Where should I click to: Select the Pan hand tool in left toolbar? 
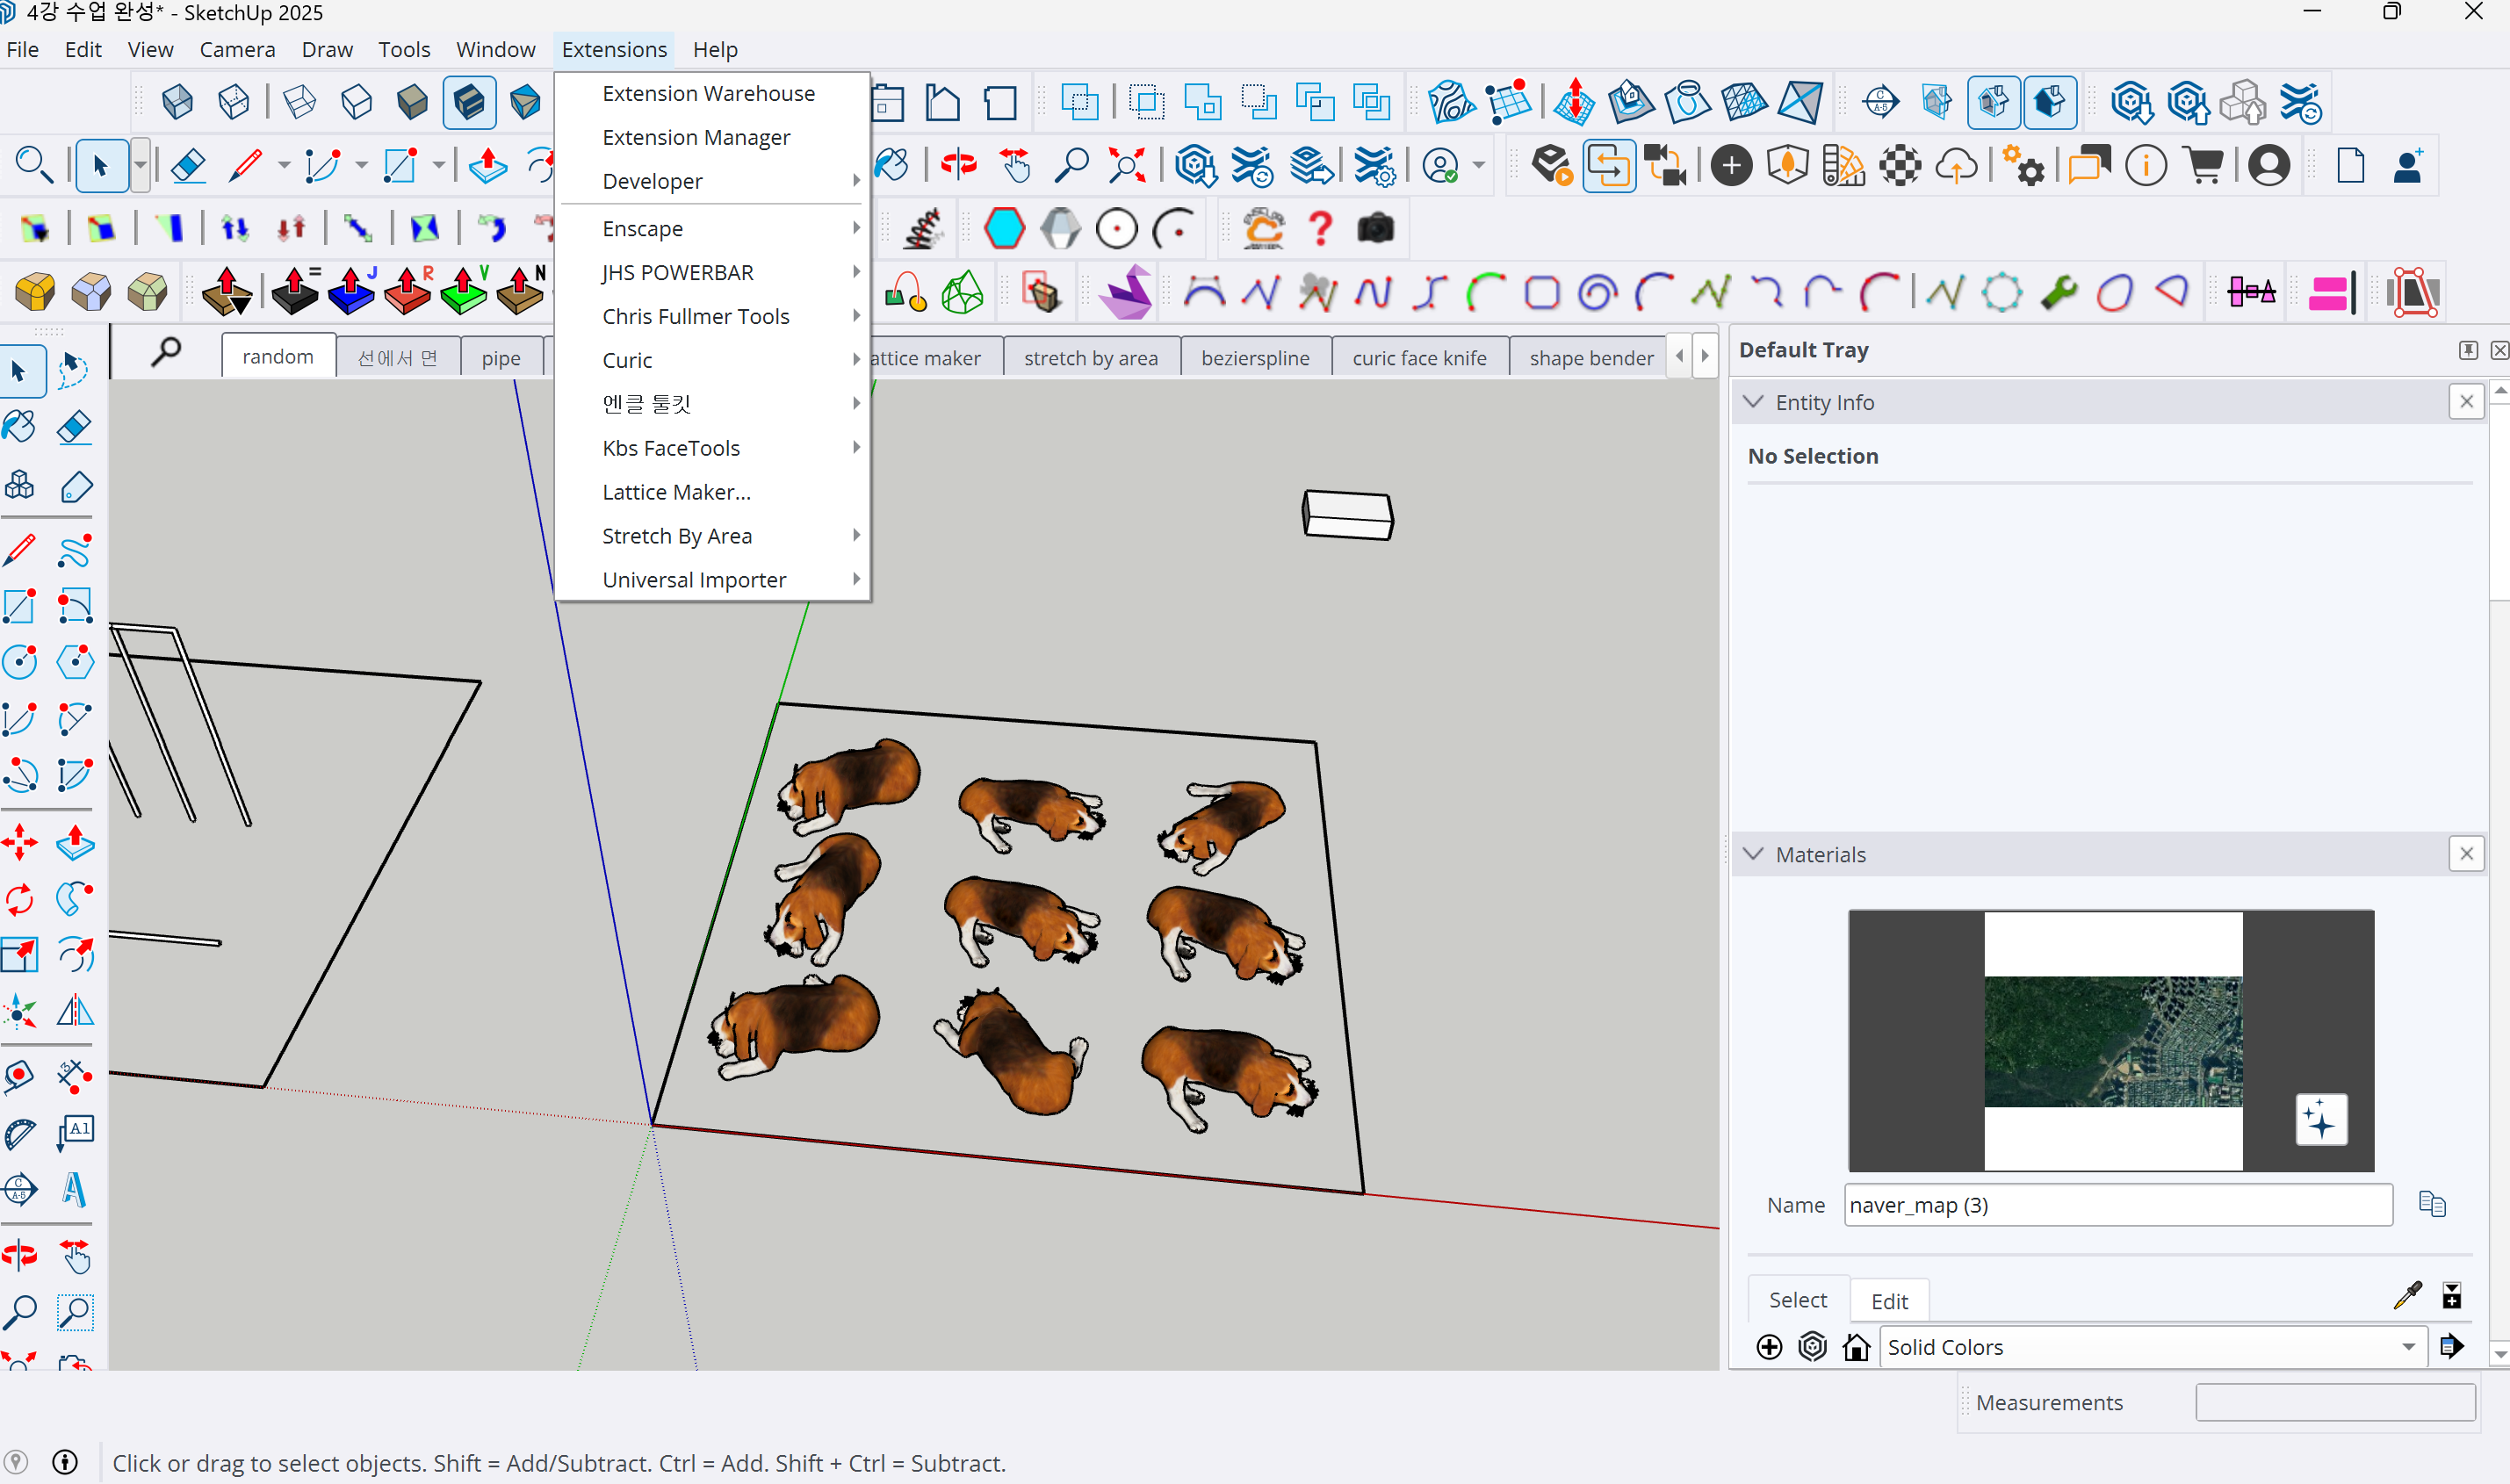tap(75, 1255)
